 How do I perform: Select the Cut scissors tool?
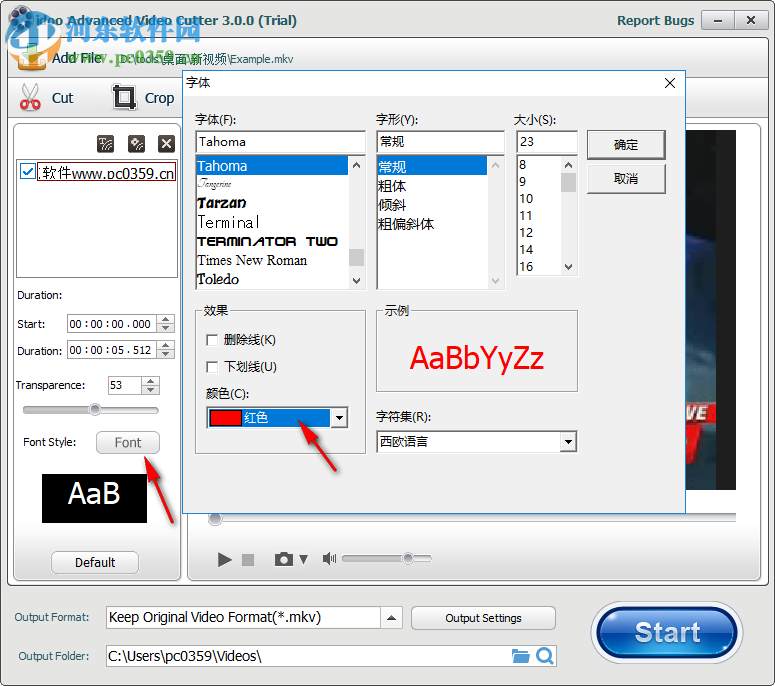(x=47, y=97)
